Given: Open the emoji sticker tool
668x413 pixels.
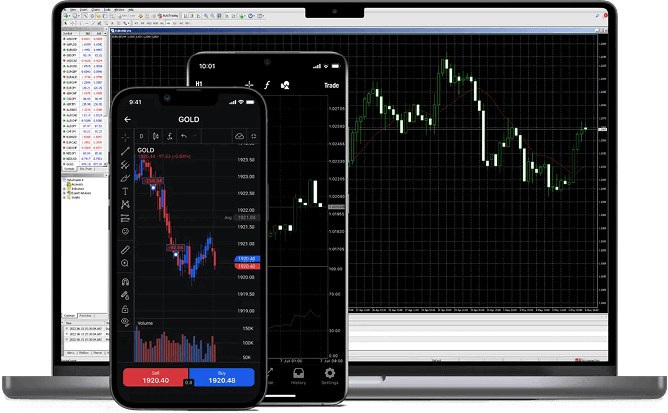Looking at the screenshot, I should pyautogui.click(x=126, y=230).
